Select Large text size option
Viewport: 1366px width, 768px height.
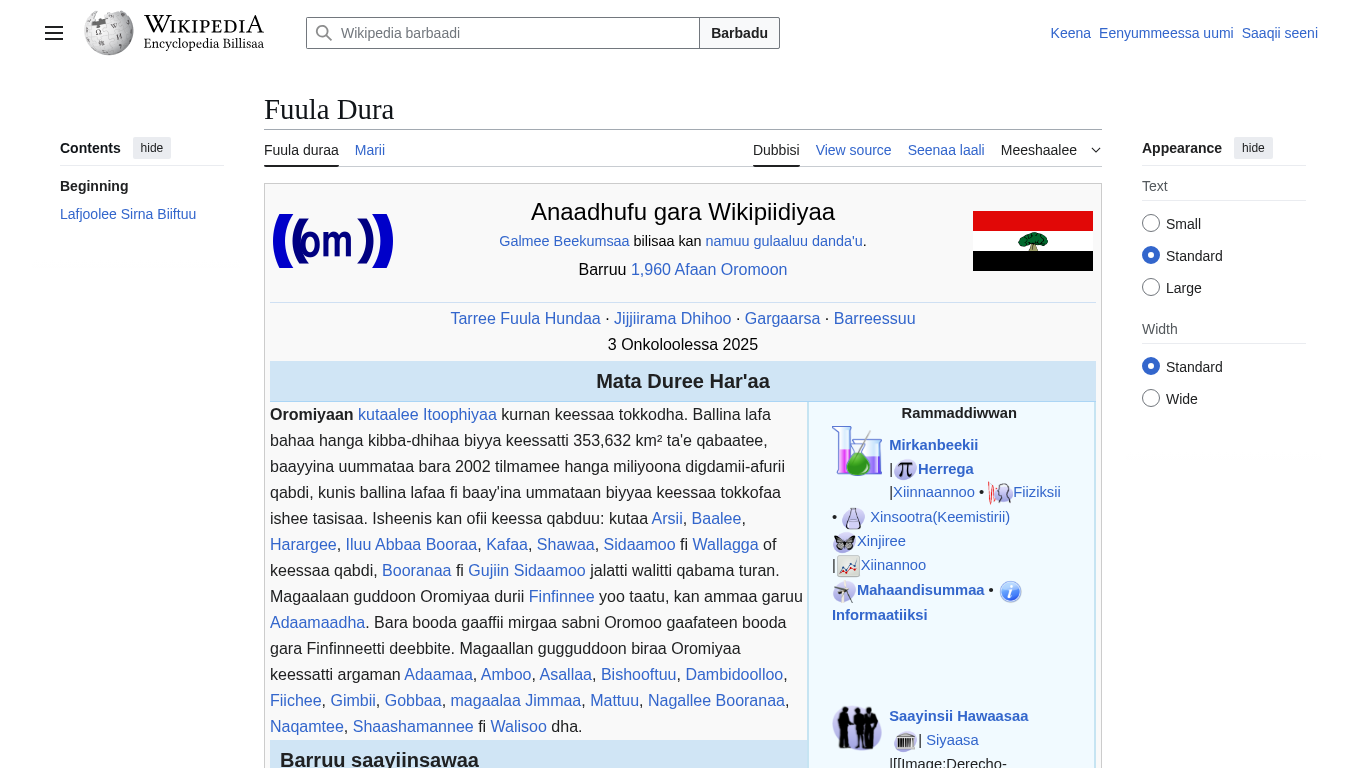[x=1151, y=288]
